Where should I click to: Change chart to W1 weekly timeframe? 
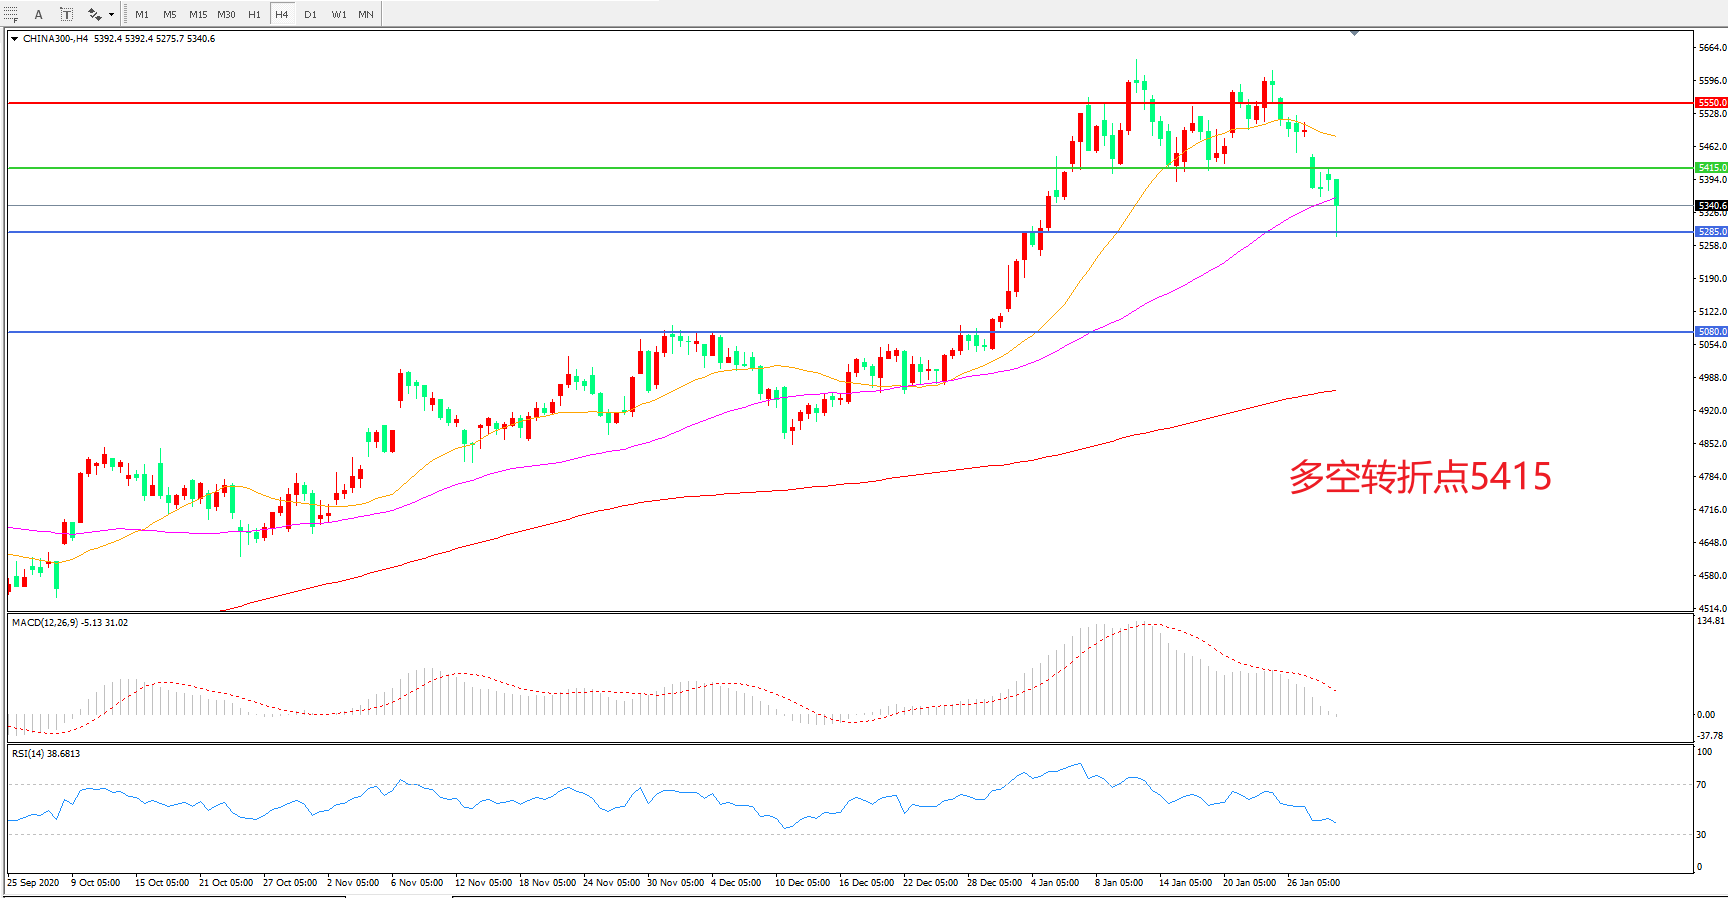click(339, 14)
